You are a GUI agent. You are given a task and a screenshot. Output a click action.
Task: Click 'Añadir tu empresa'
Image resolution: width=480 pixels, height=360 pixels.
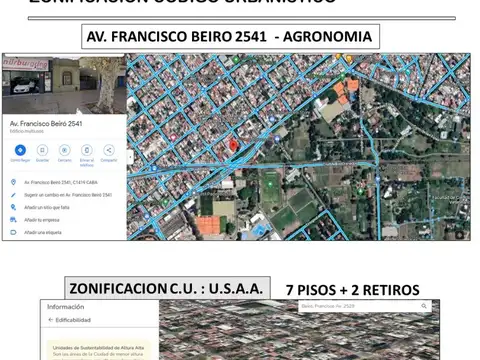(42, 220)
